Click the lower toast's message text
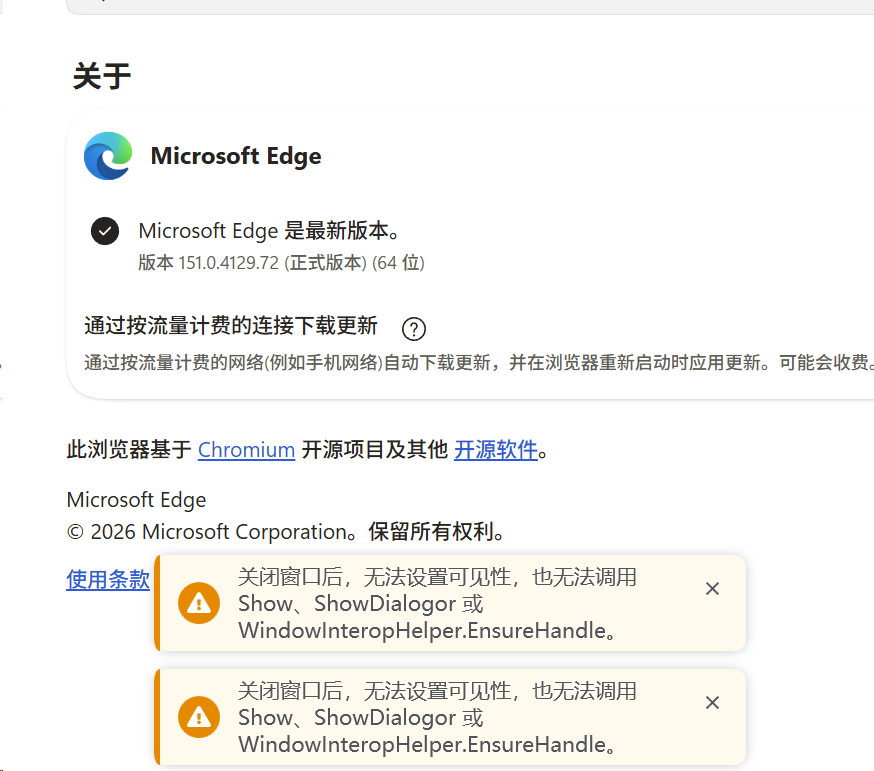Viewport: 874px width, 771px height. (437, 717)
